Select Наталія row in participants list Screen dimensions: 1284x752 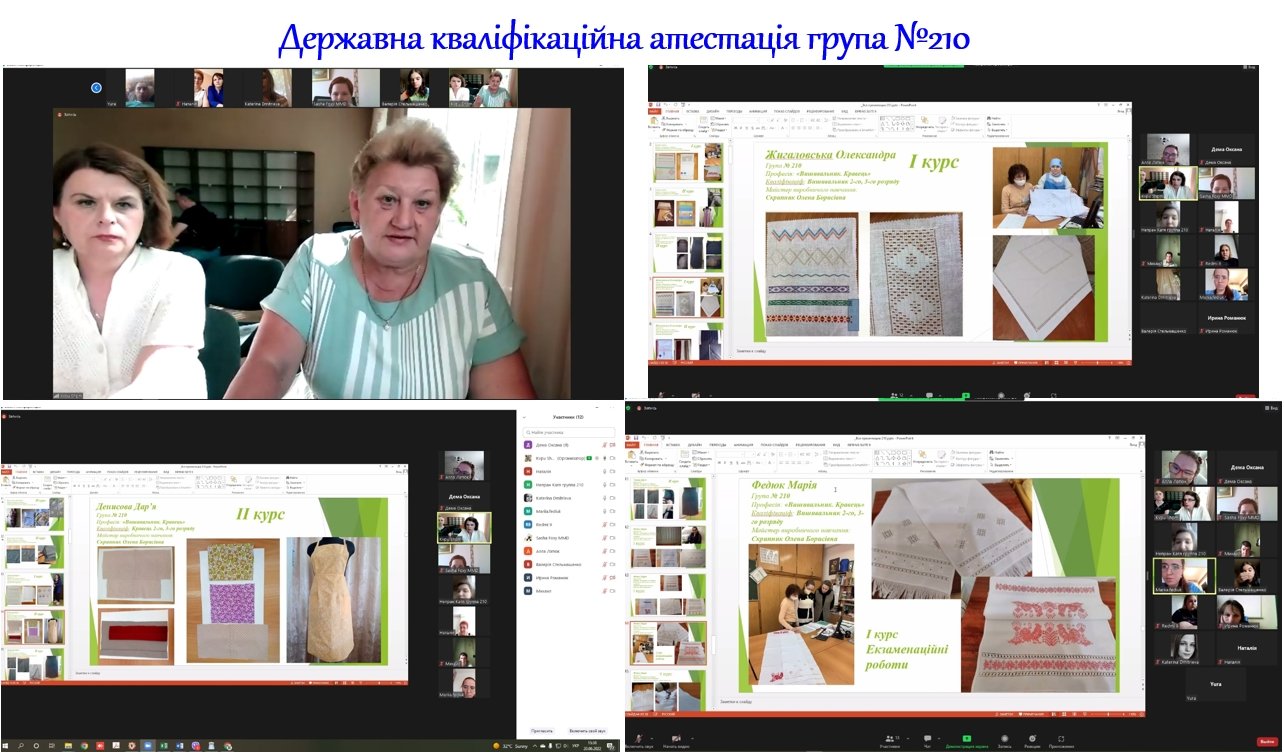pyautogui.click(x=568, y=471)
